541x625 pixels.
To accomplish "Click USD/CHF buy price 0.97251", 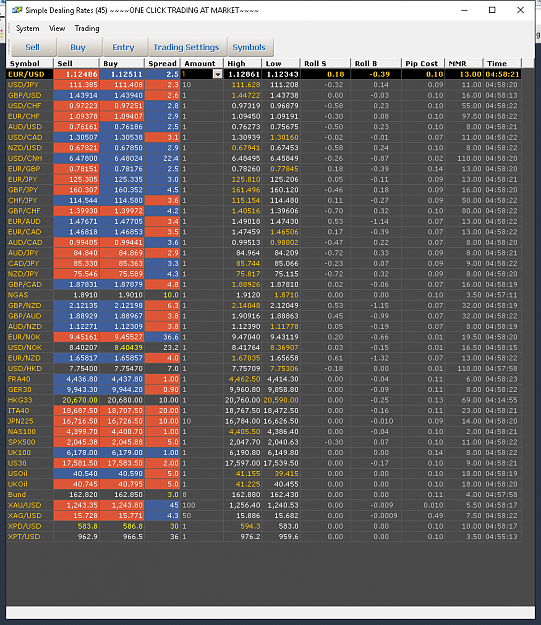I will point(122,106).
